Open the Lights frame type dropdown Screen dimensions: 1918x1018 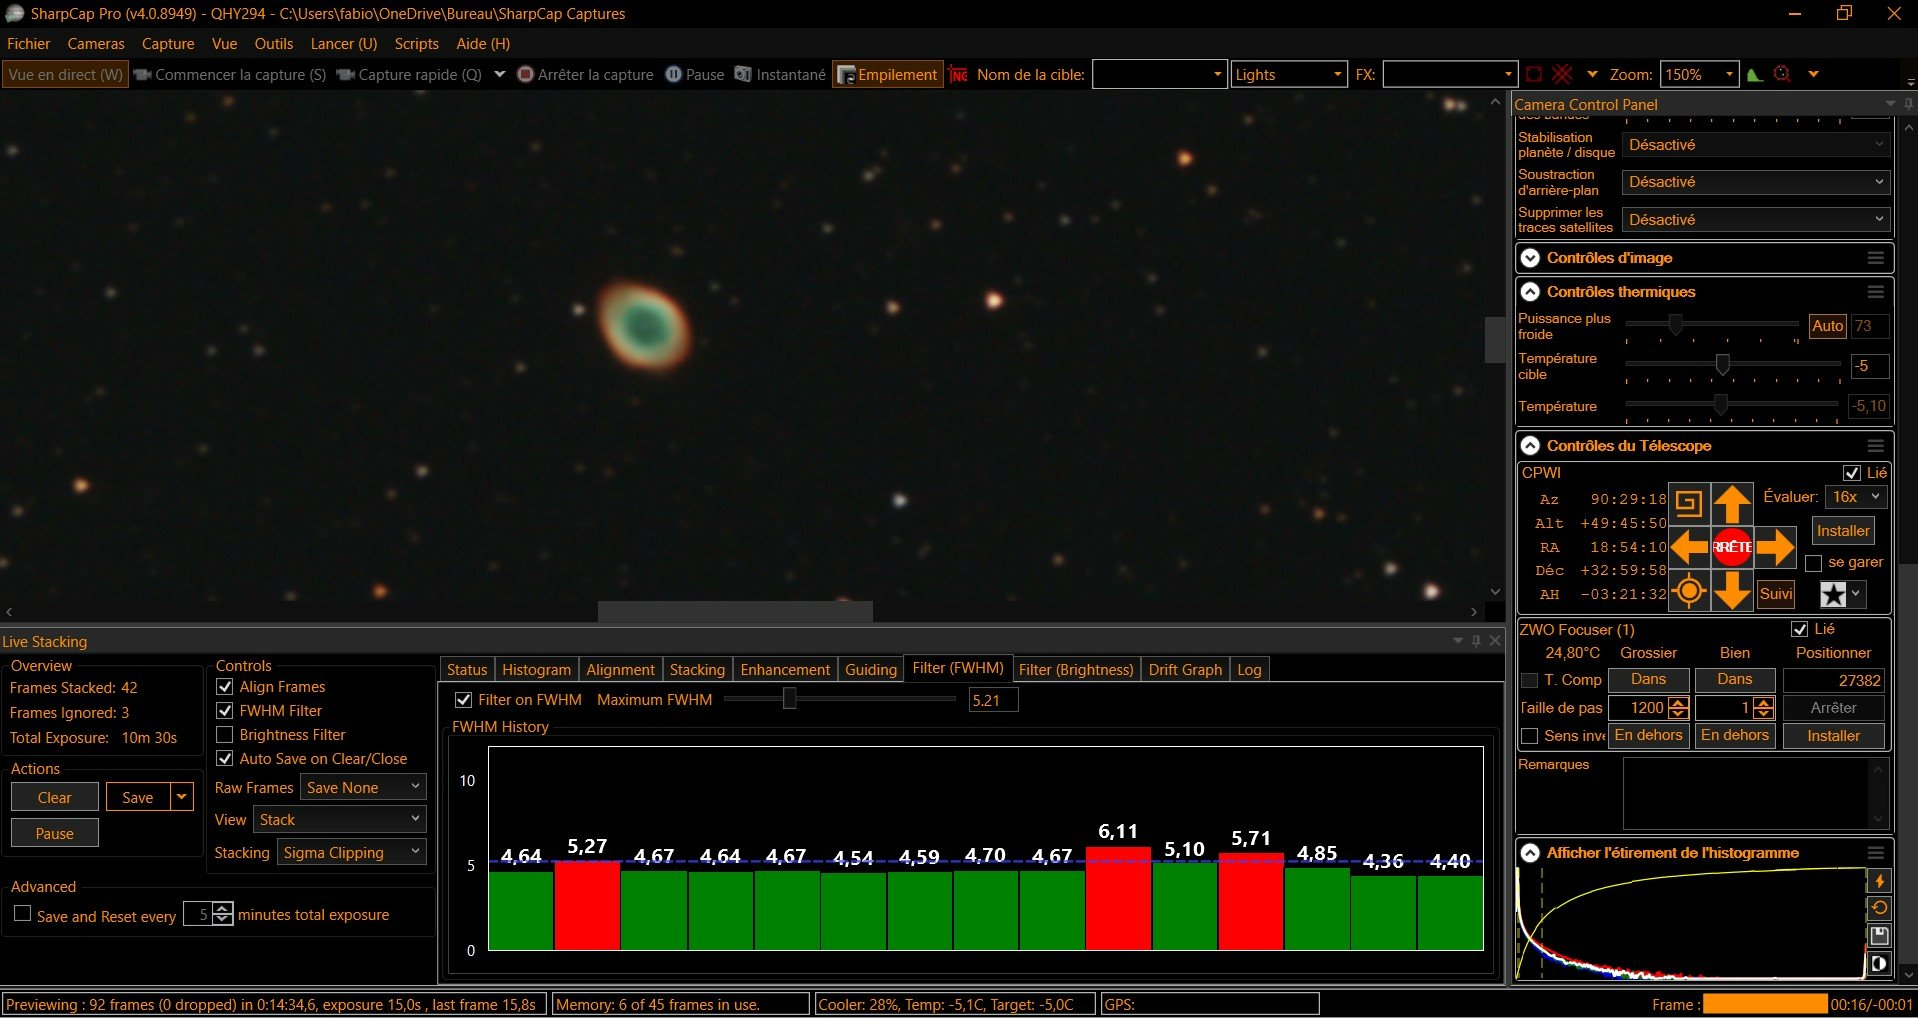pos(1289,75)
